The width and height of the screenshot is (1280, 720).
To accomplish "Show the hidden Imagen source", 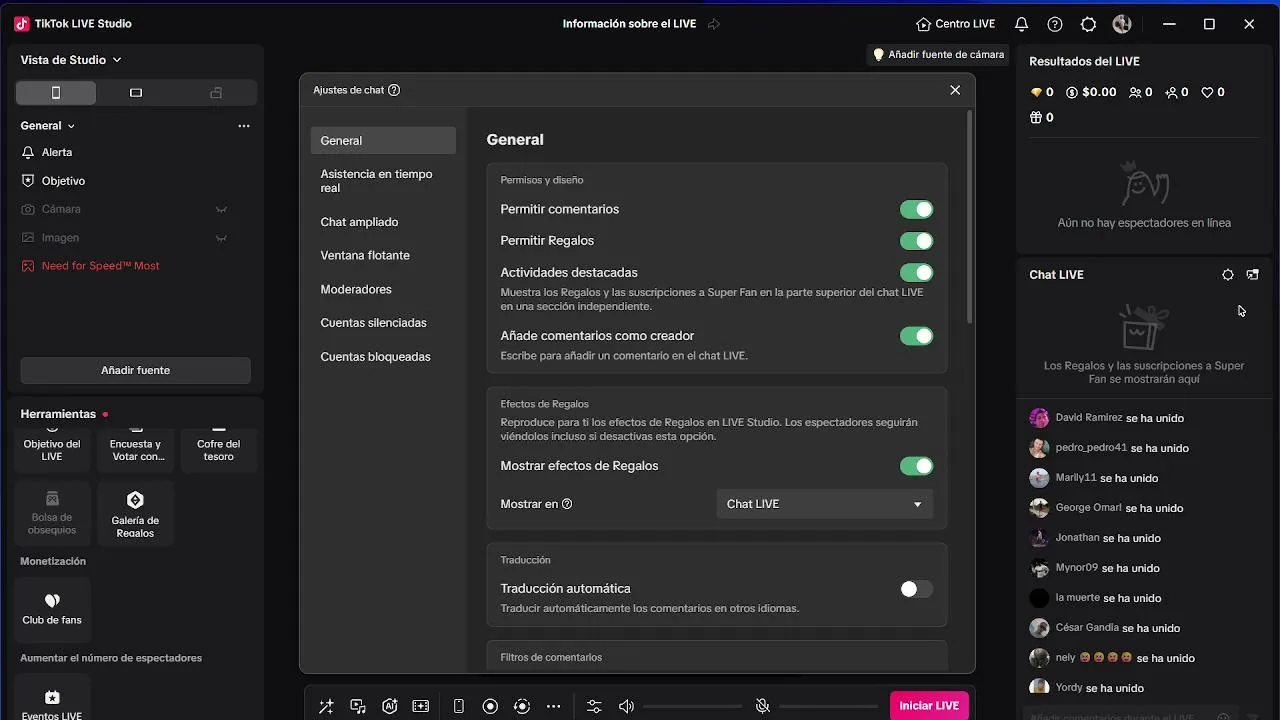I will tap(221, 238).
